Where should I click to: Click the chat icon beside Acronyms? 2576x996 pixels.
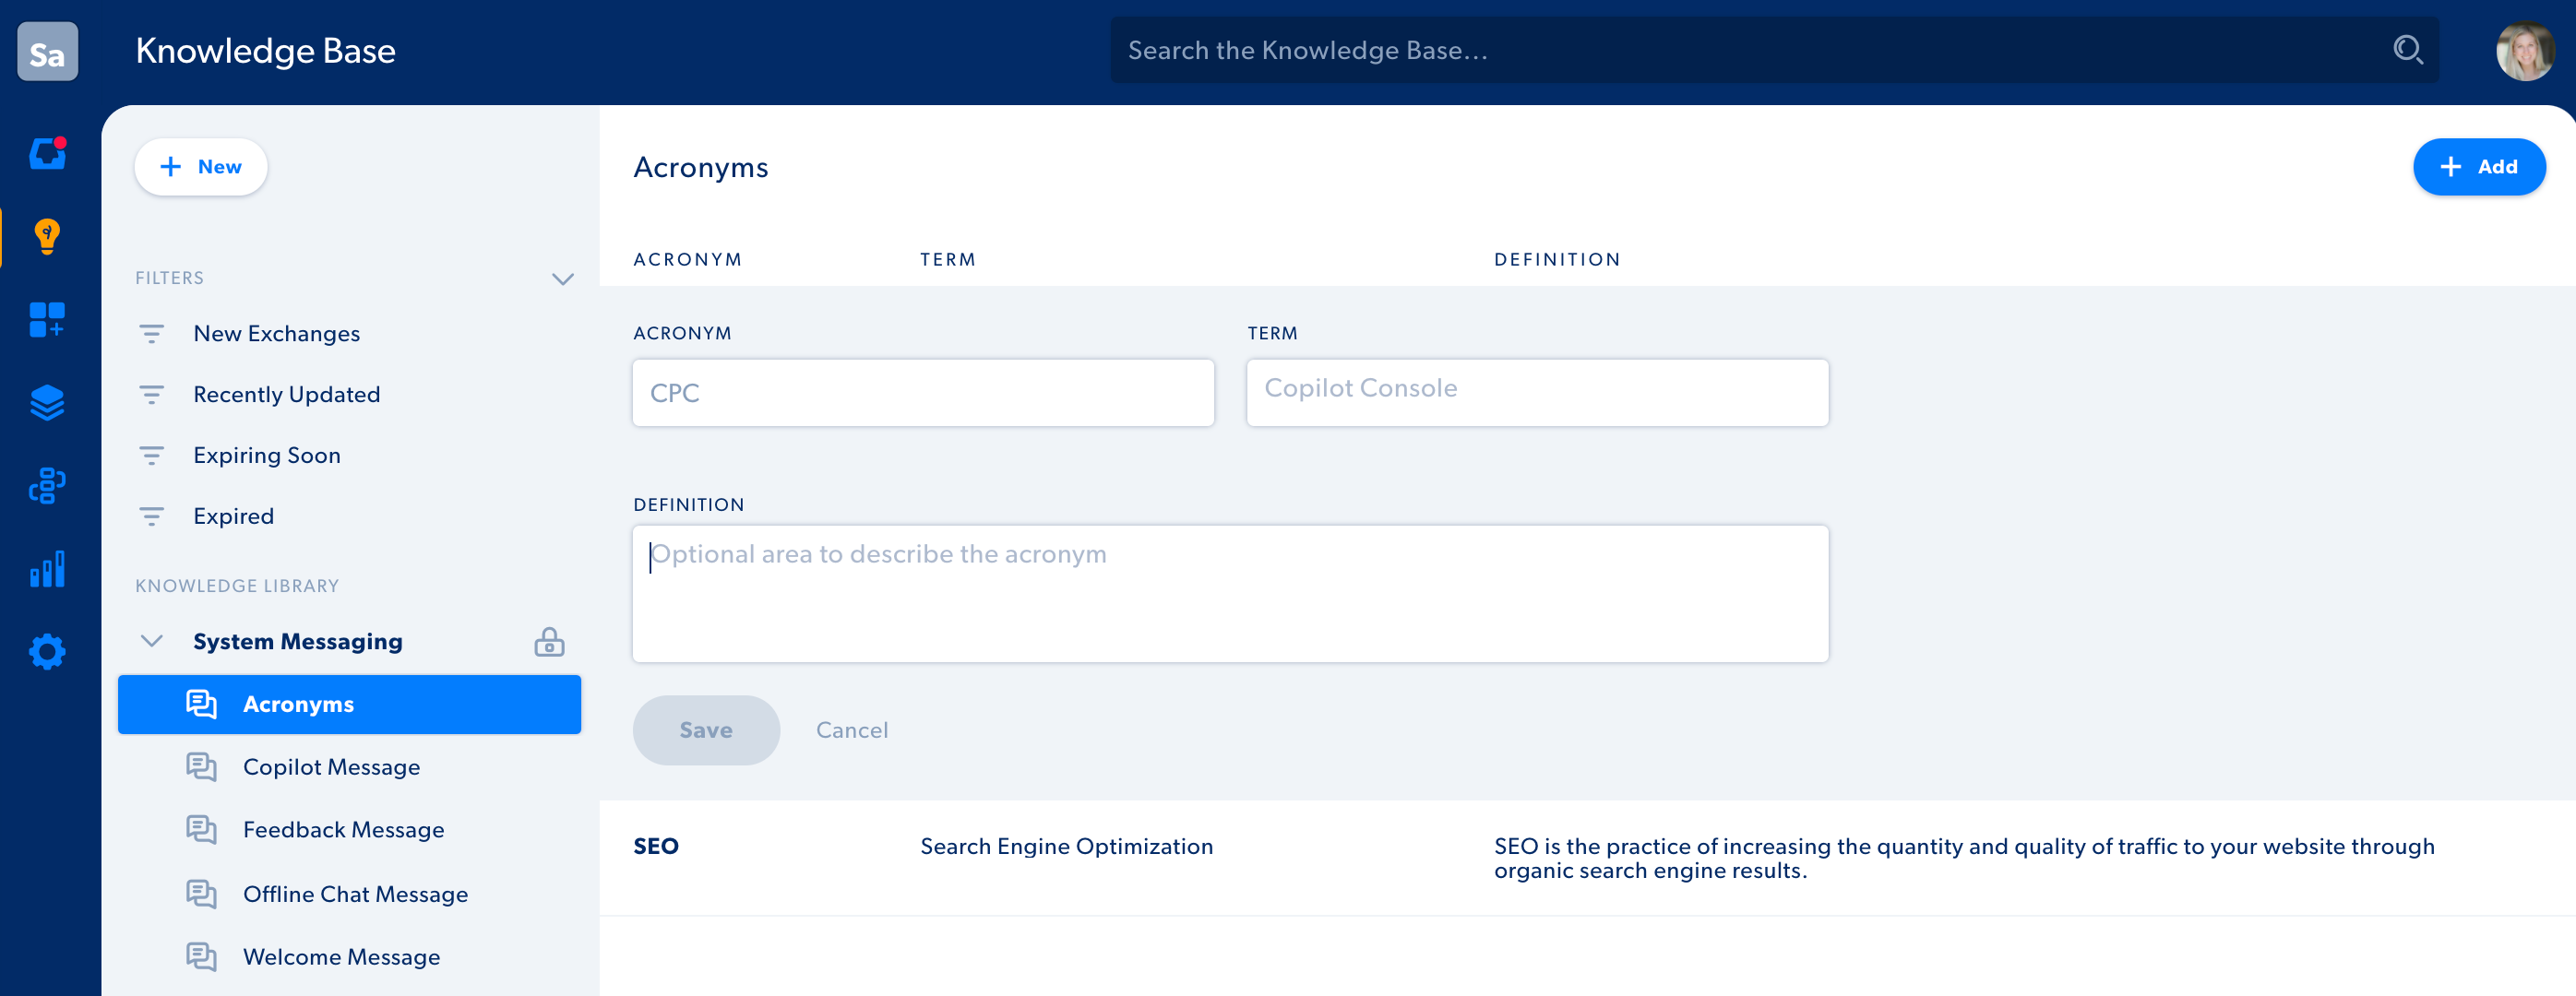click(x=201, y=704)
